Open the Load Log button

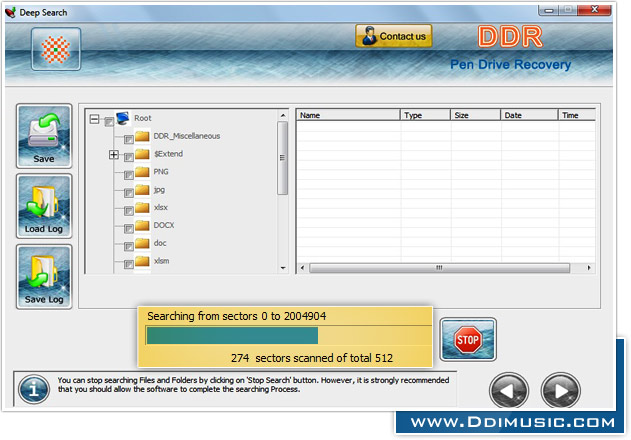[x=44, y=206]
